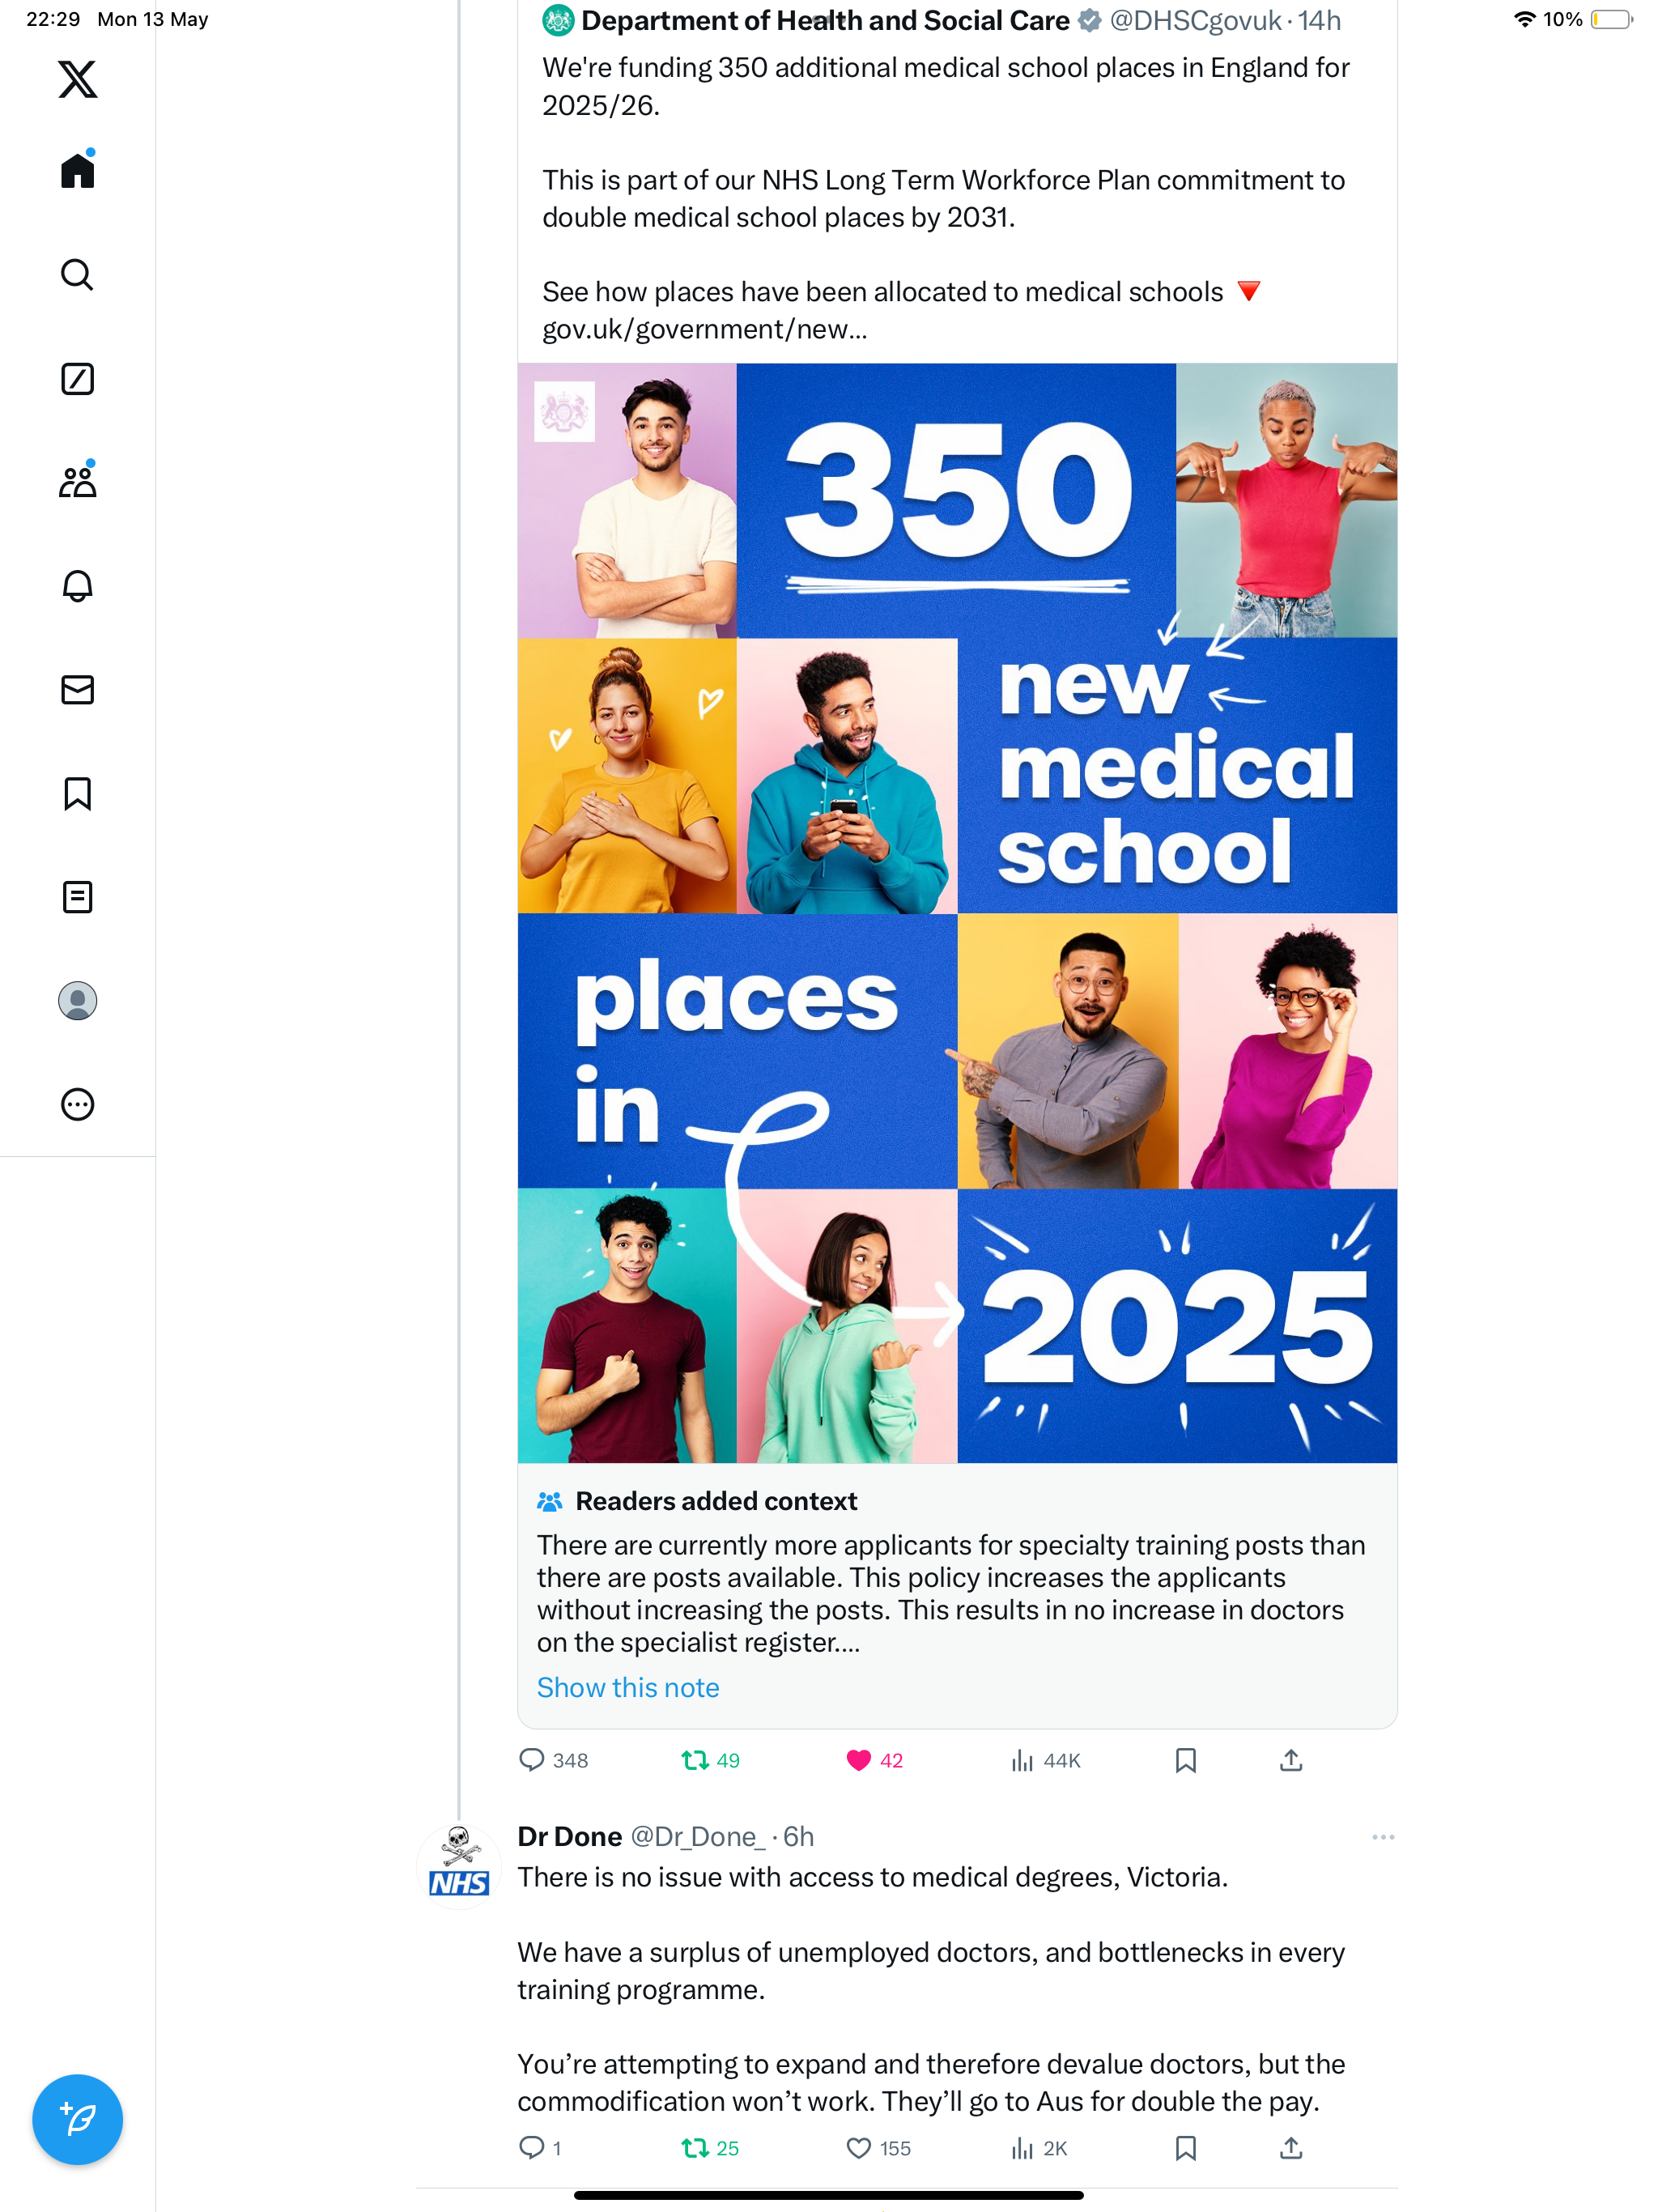Open Messages envelope icon
This screenshot has width=1658, height=2212.
77,690
